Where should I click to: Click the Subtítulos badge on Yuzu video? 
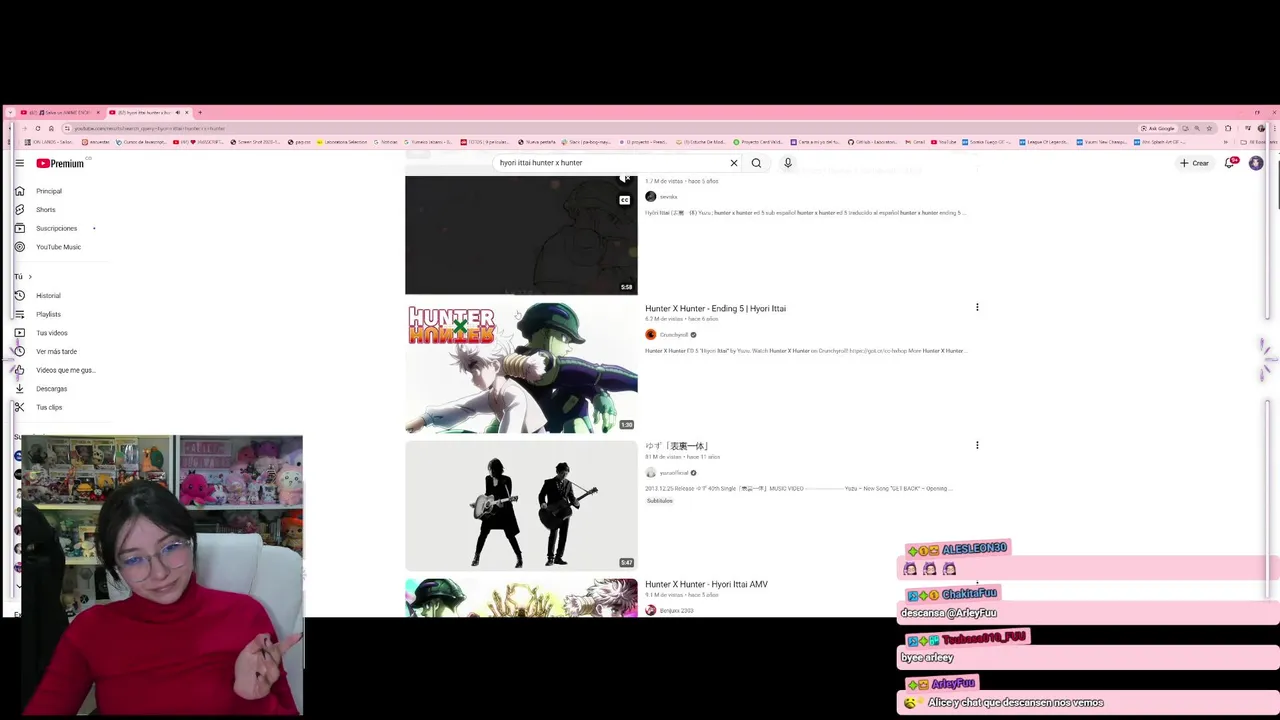coord(659,500)
